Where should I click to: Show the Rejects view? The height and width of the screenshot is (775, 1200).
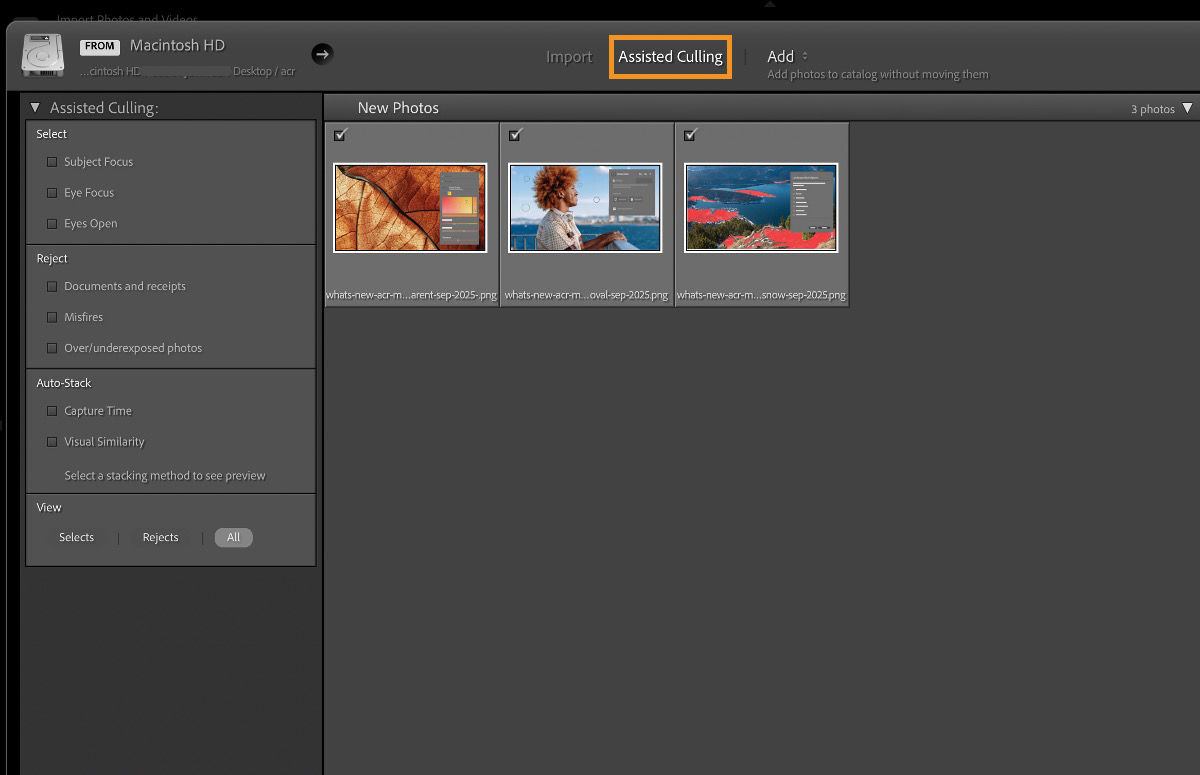click(x=159, y=537)
